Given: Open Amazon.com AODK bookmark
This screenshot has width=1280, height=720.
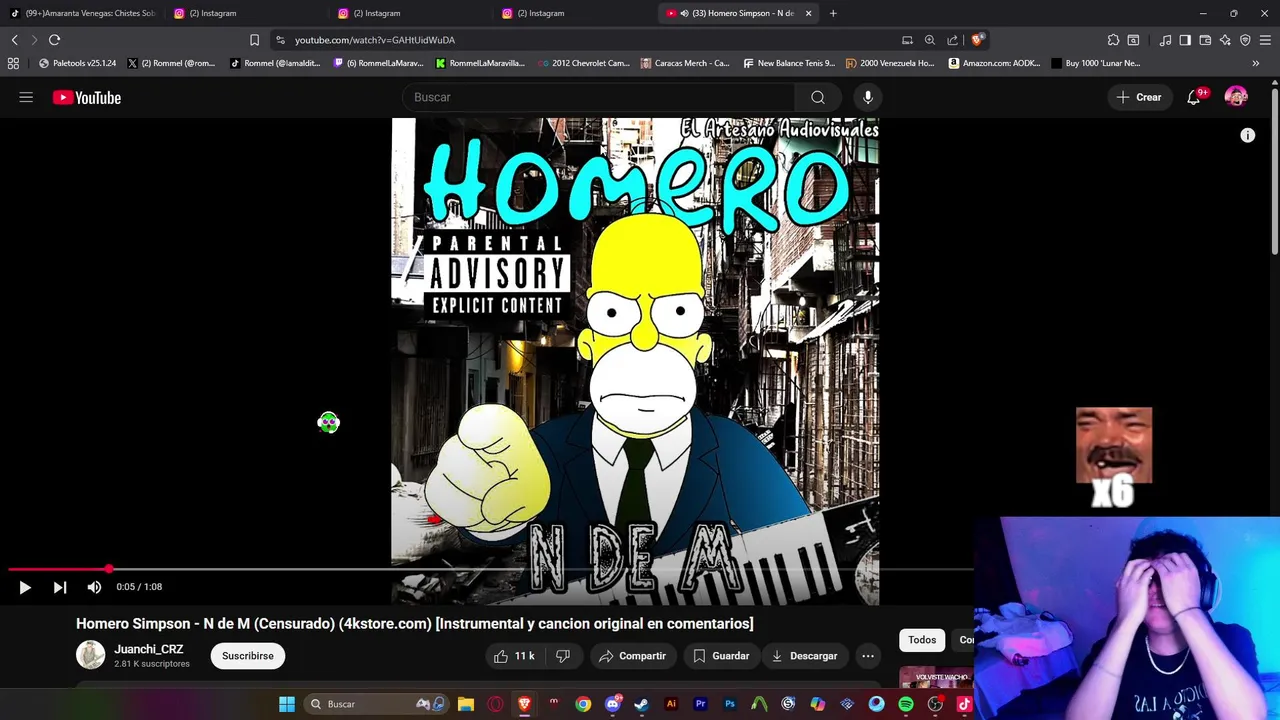Looking at the screenshot, I should [x=994, y=63].
